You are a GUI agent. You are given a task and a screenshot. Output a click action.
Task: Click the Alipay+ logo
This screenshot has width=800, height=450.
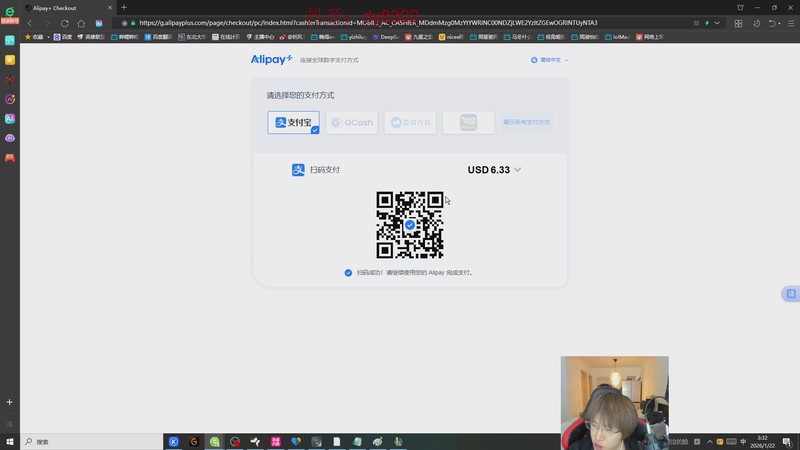tap(271, 59)
